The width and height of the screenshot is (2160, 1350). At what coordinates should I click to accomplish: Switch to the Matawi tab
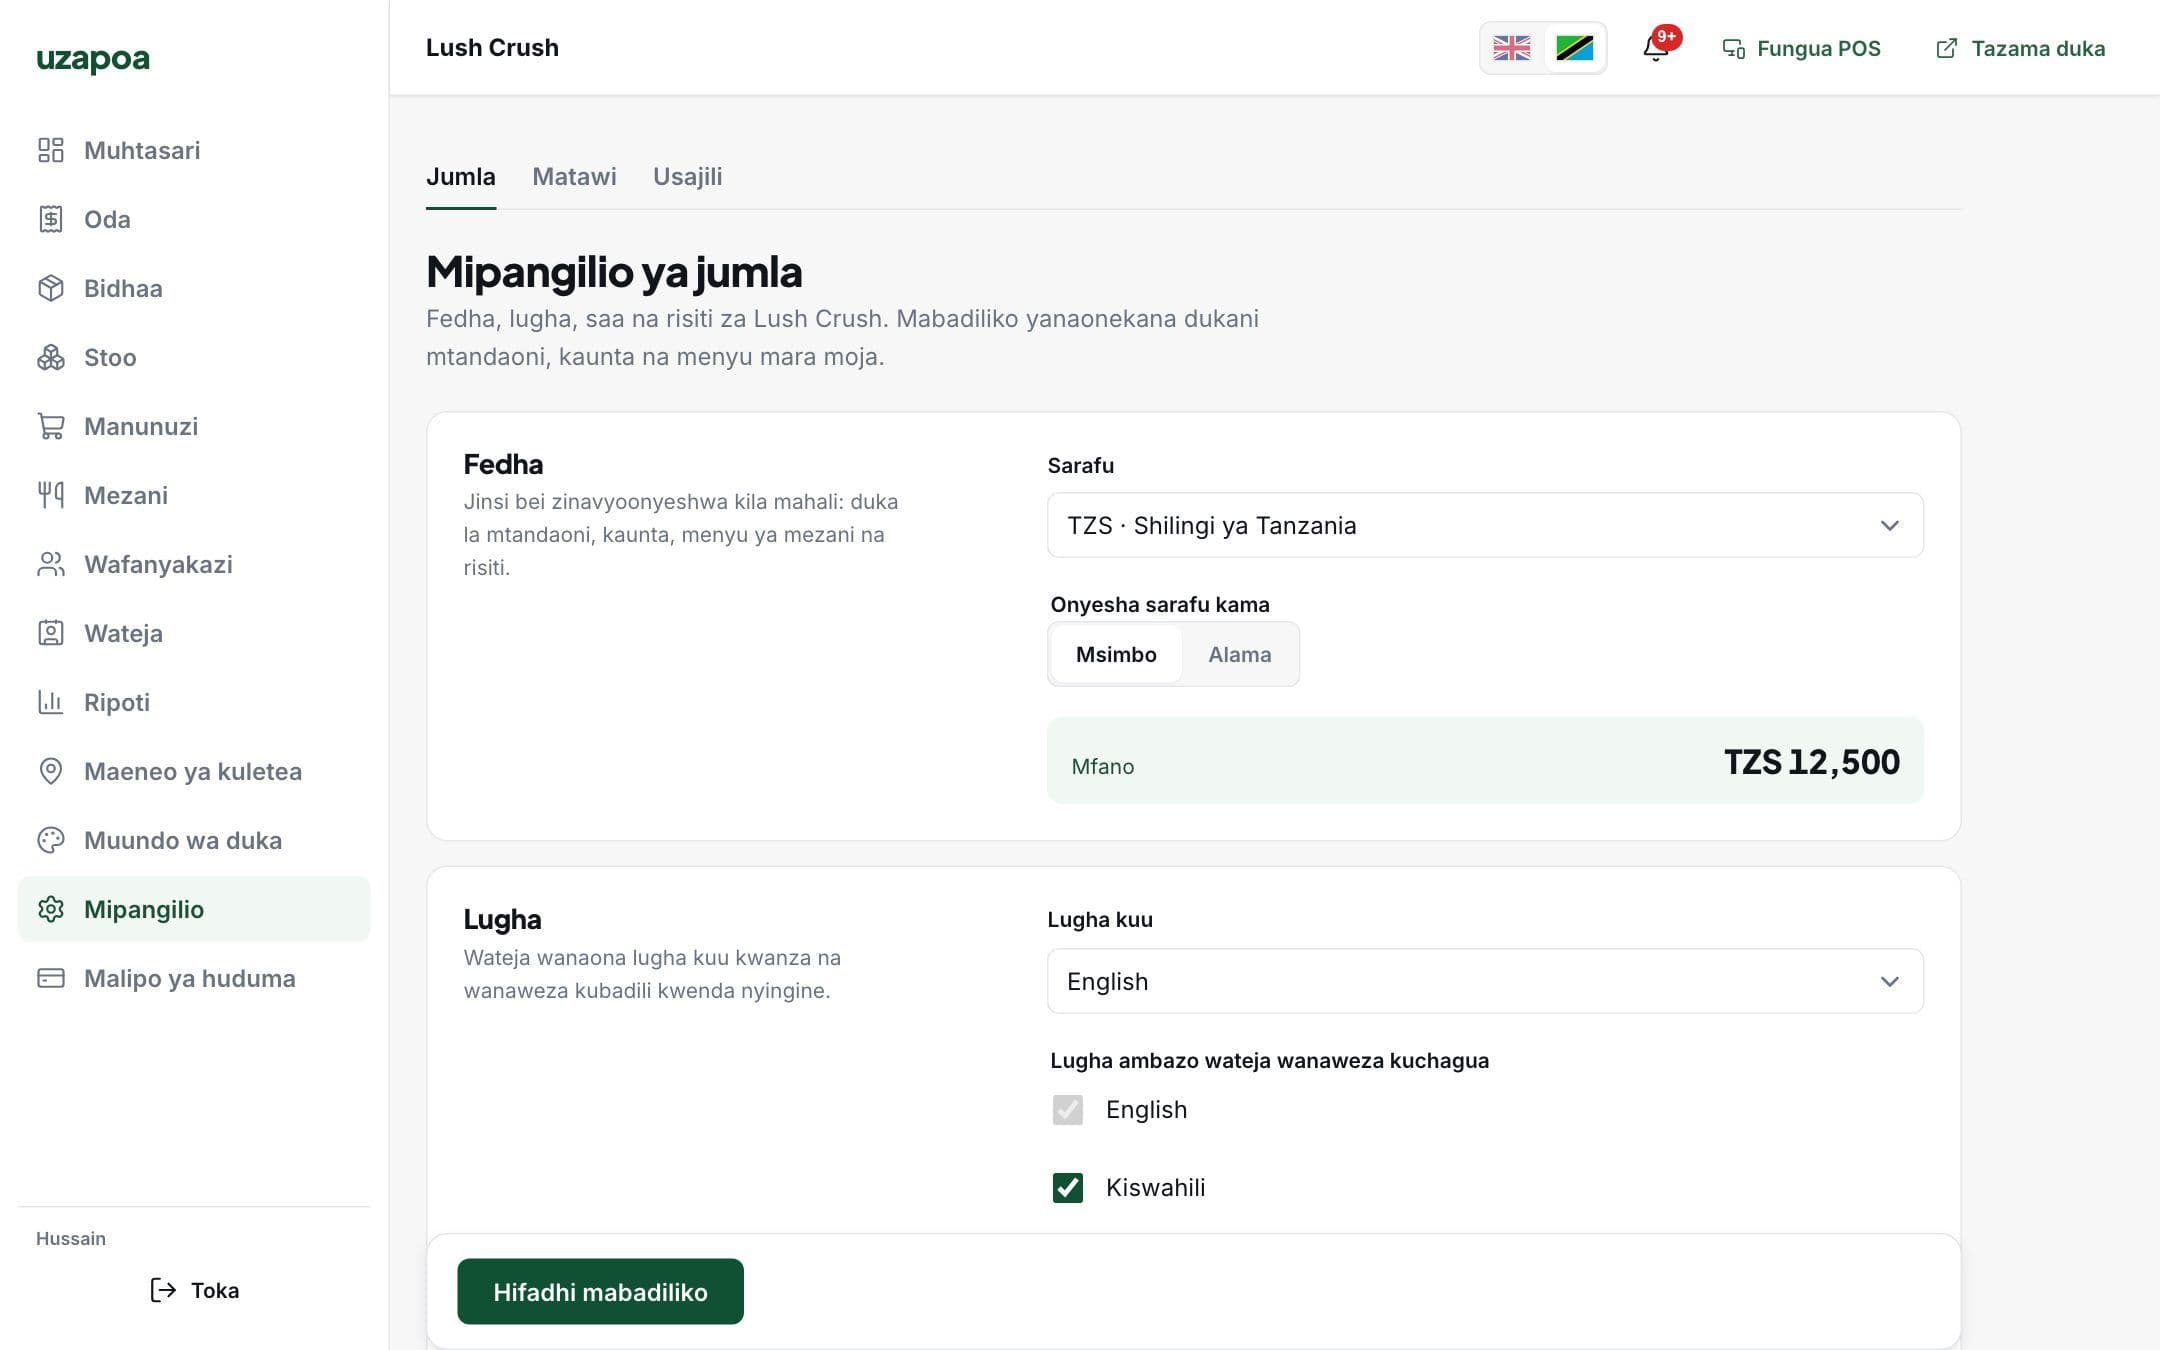[574, 177]
